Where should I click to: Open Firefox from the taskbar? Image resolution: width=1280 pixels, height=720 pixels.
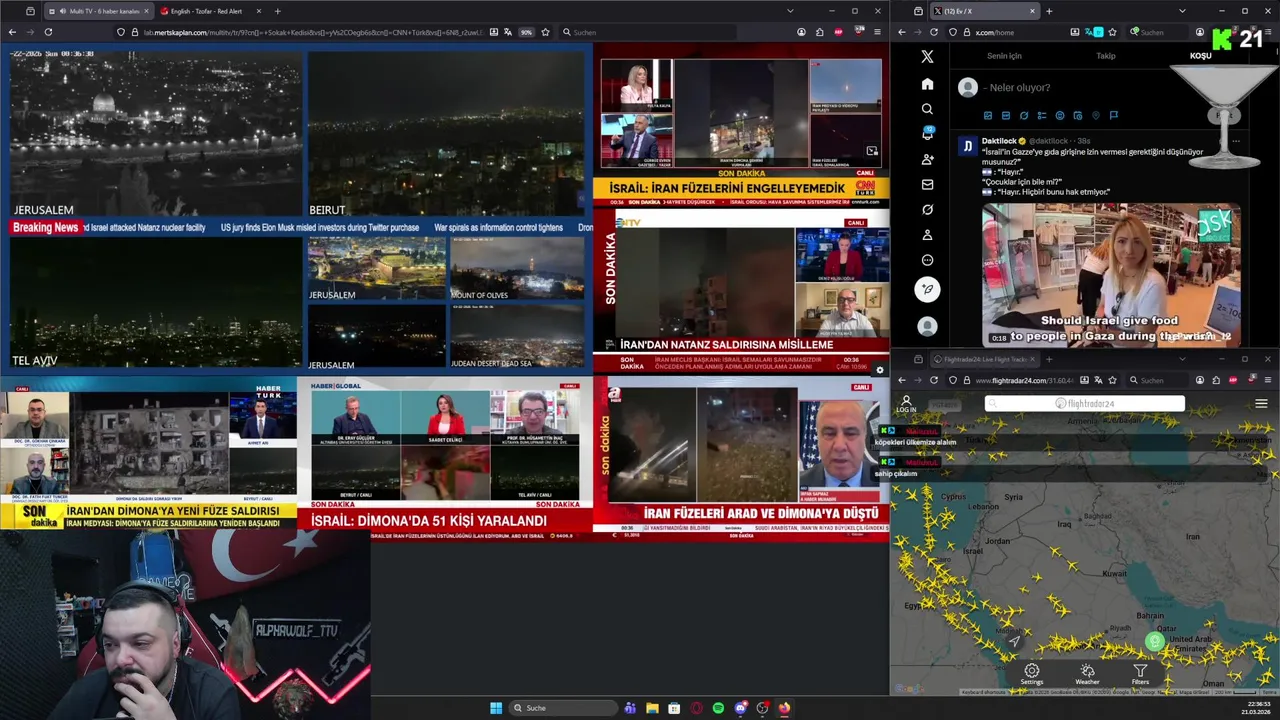(784, 708)
